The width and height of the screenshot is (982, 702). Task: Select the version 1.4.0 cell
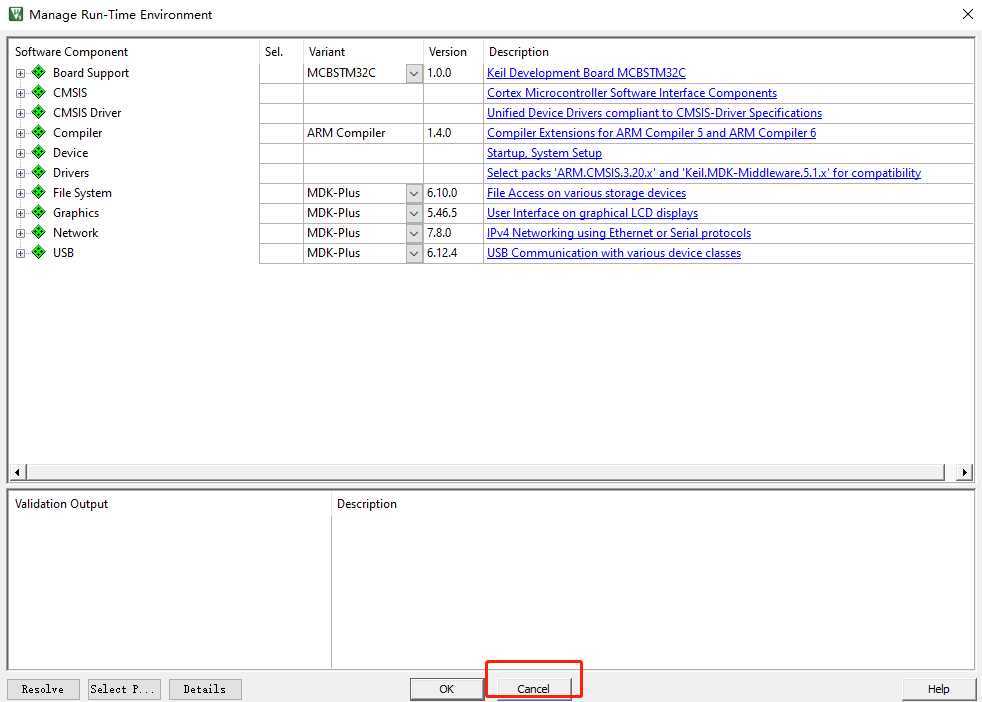tap(453, 133)
